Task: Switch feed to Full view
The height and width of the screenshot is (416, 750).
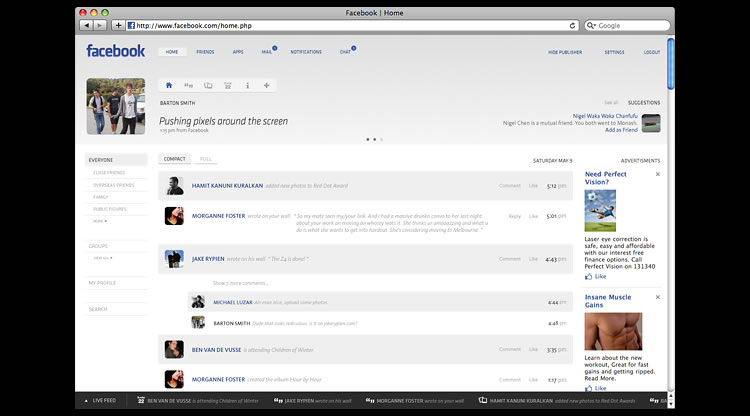Action: click(x=205, y=159)
